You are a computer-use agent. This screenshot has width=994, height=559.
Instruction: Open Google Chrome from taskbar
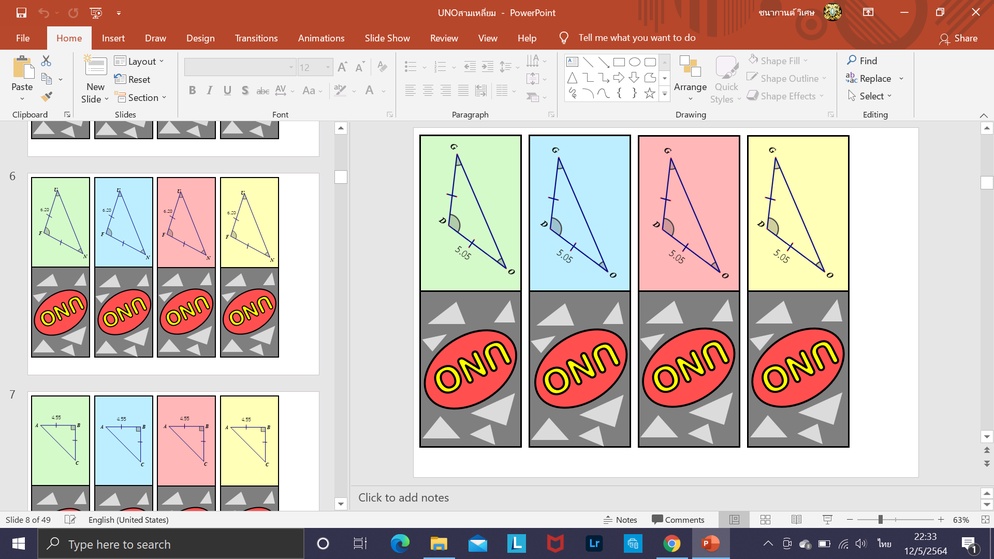pos(672,544)
